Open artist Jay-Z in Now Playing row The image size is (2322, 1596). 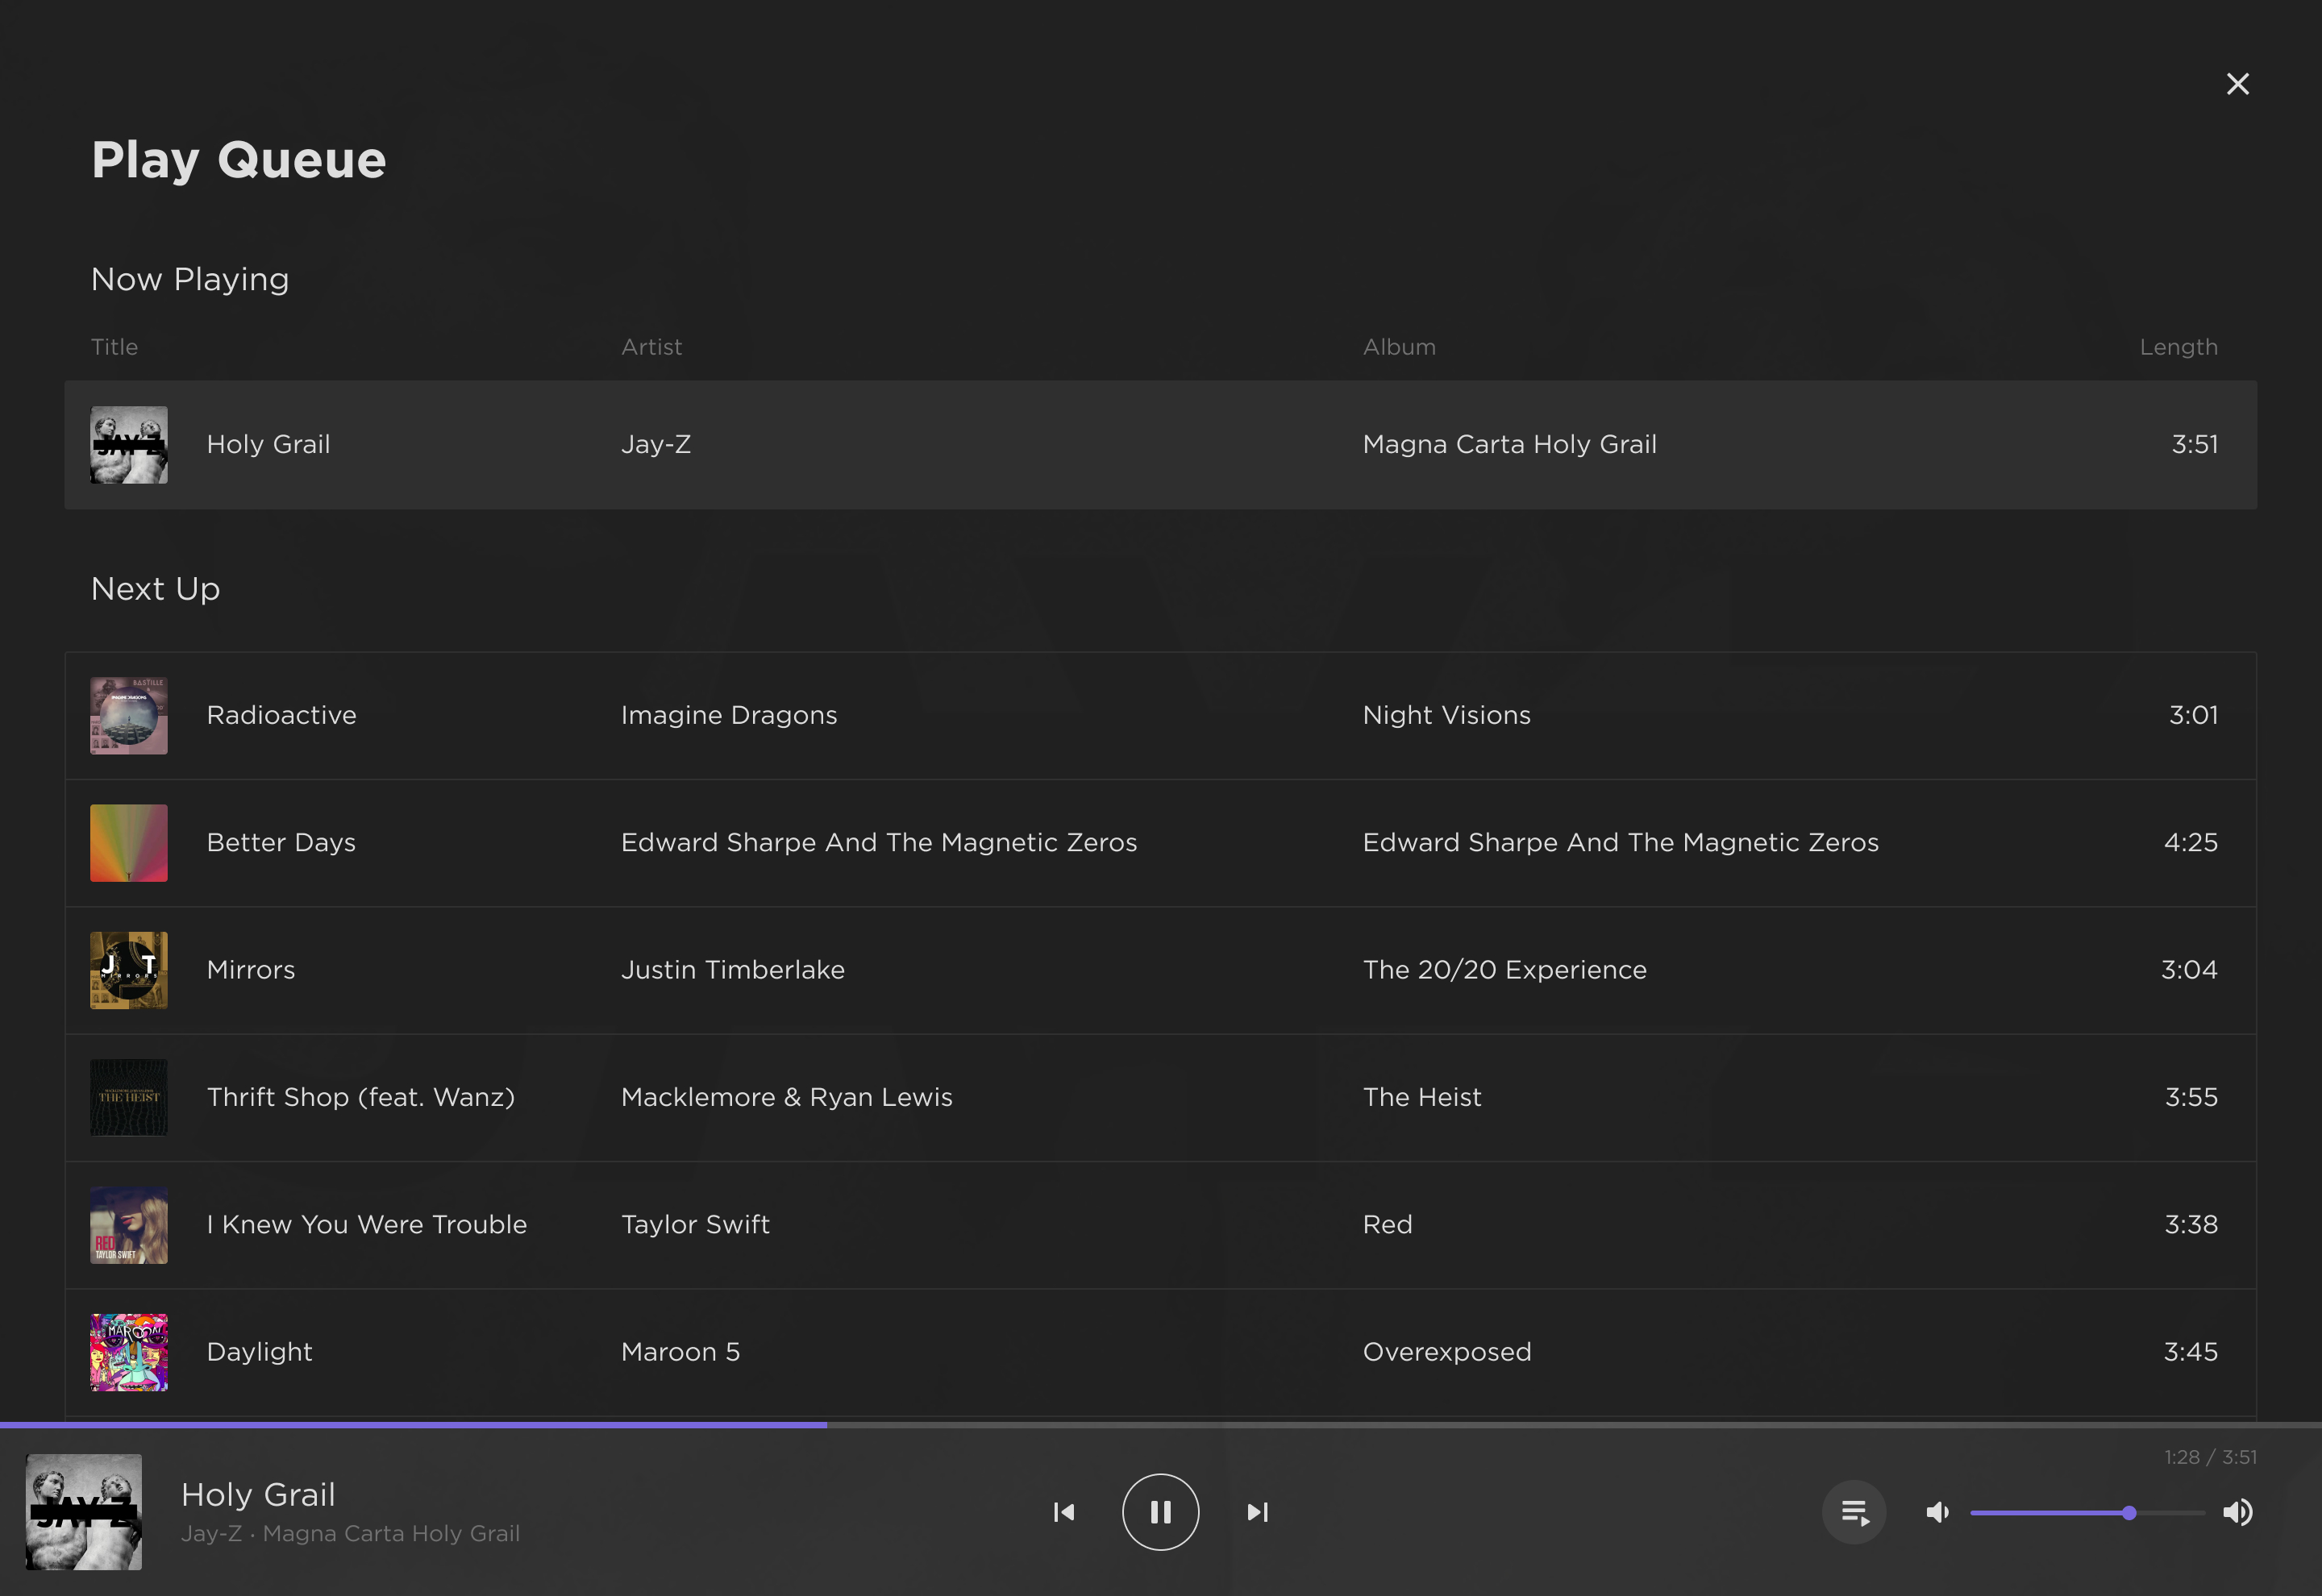[656, 444]
